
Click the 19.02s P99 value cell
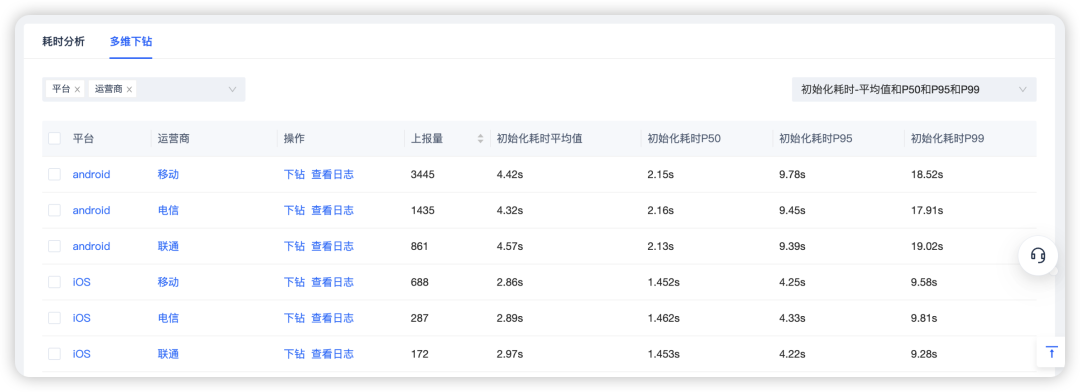click(x=927, y=246)
